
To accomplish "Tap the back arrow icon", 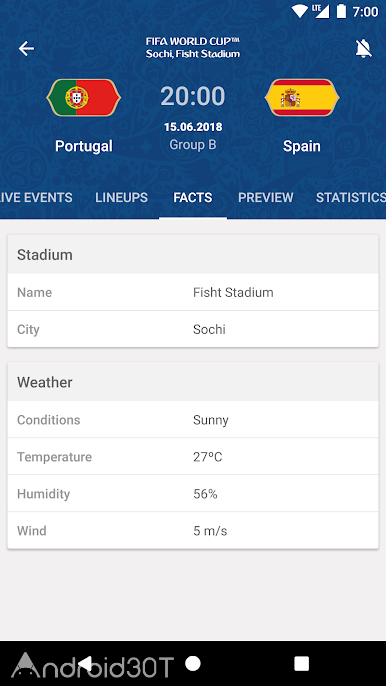I will coord(26,49).
